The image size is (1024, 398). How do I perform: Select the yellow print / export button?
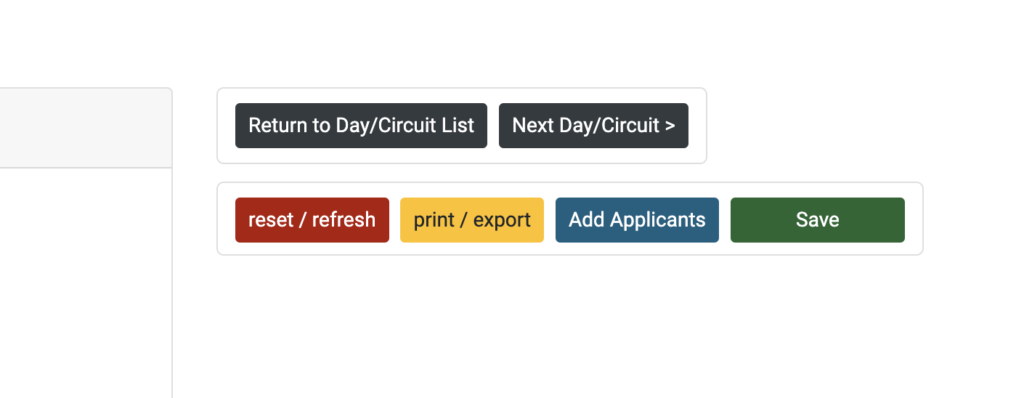tap(472, 220)
